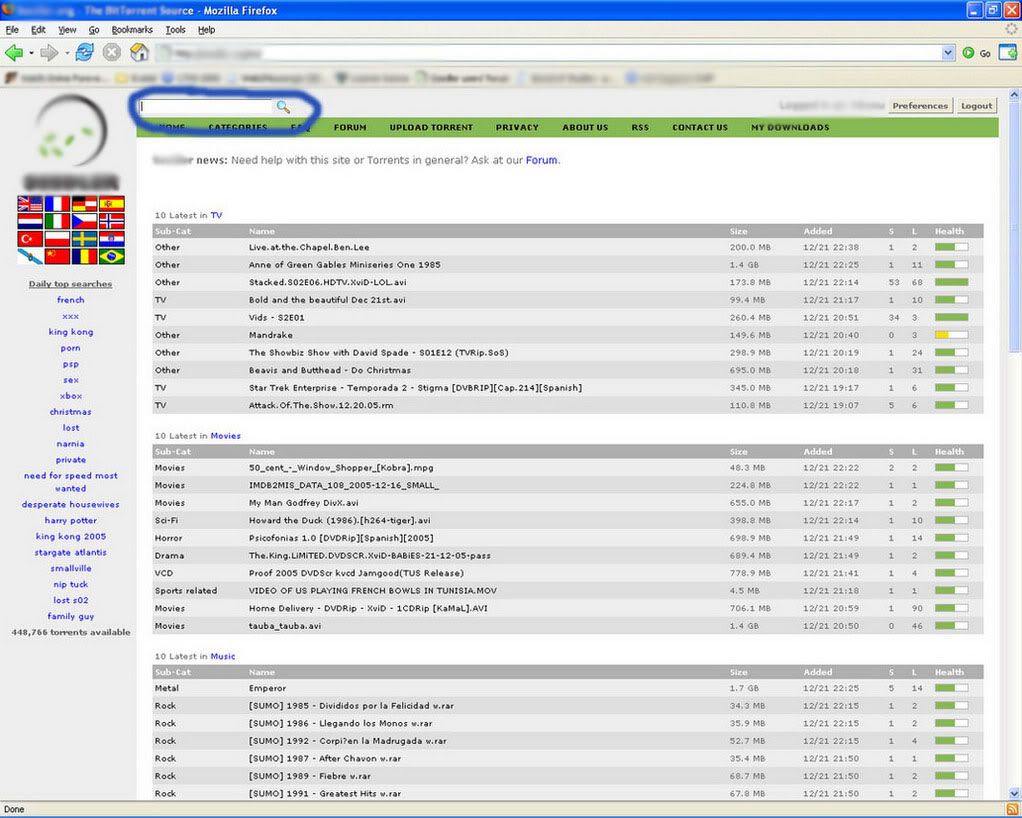Click the Forward arrow in the toolbar
The height and width of the screenshot is (818, 1022).
click(x=49, y=53)
